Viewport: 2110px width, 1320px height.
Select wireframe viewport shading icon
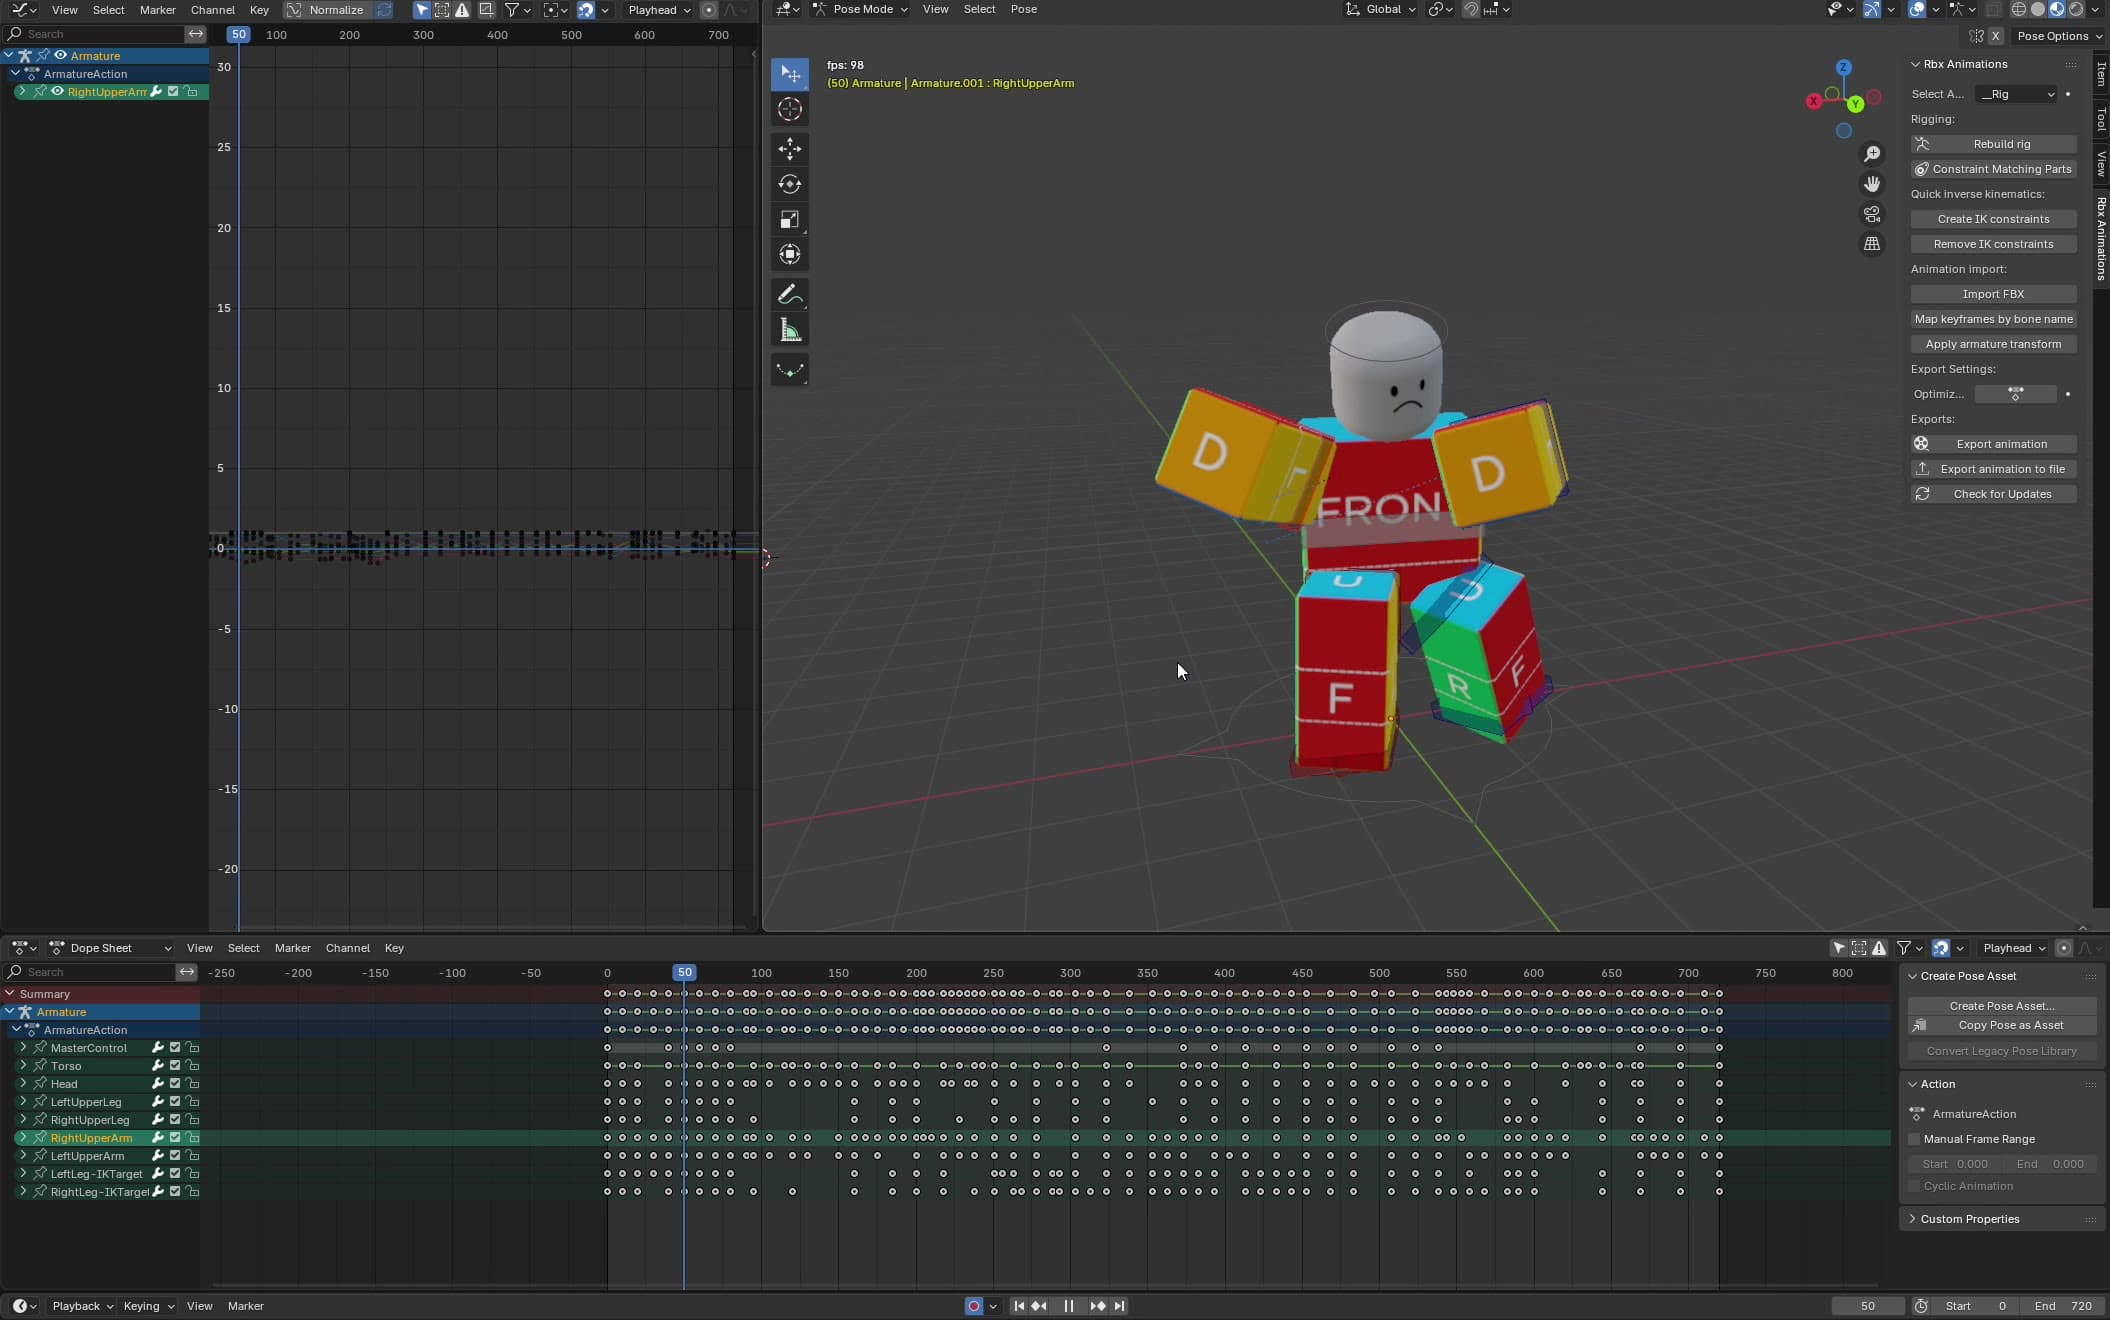tap(2018, 9)
